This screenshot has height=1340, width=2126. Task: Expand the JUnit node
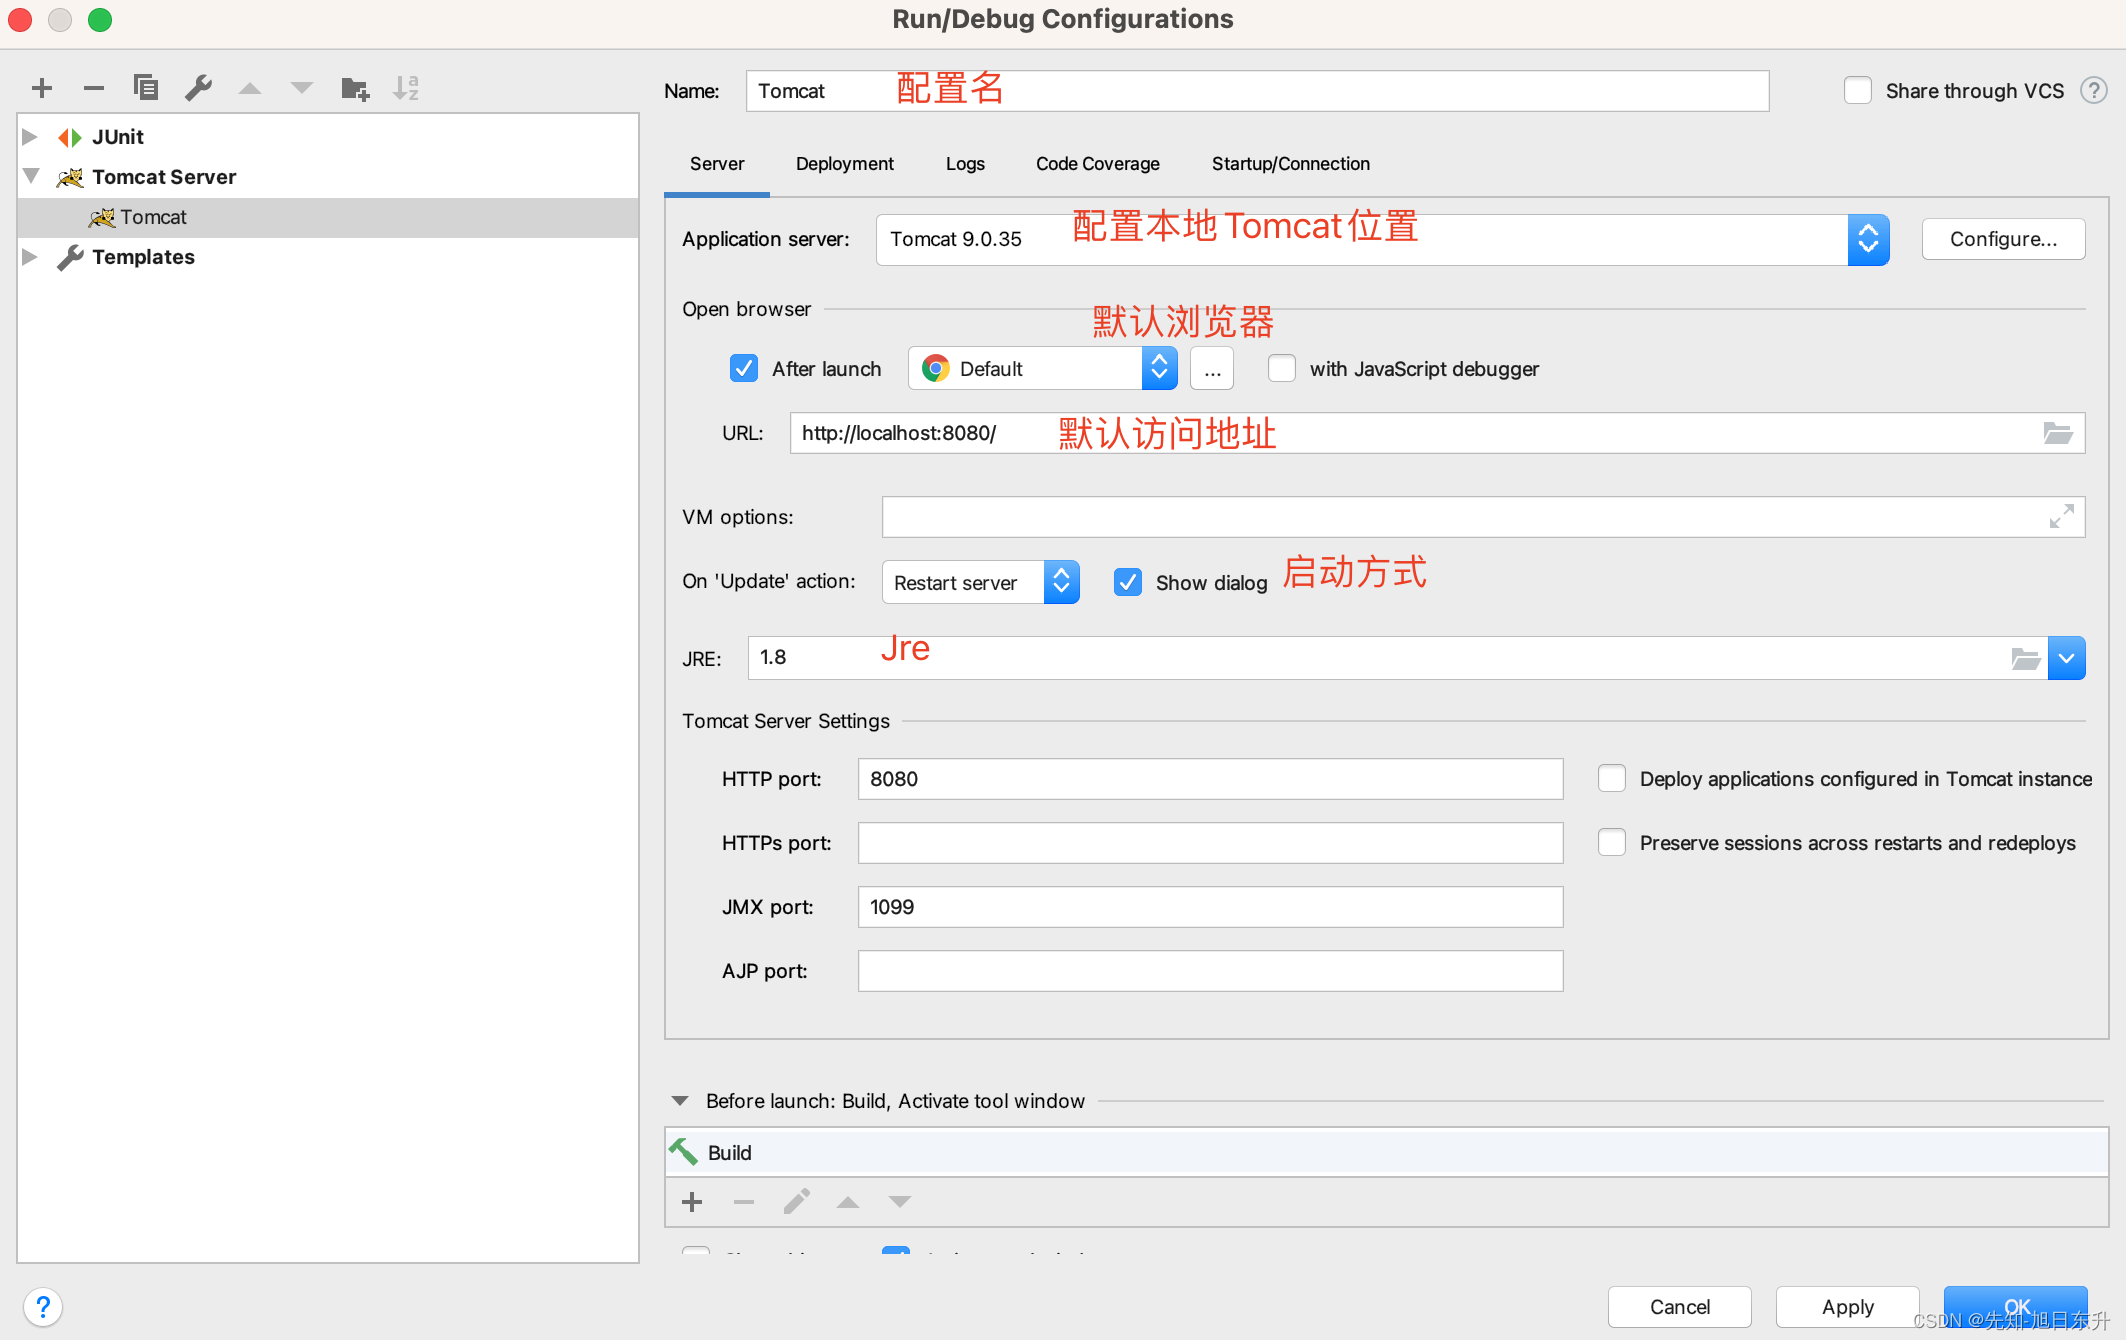pyautogui.click(x=30, y=137)
